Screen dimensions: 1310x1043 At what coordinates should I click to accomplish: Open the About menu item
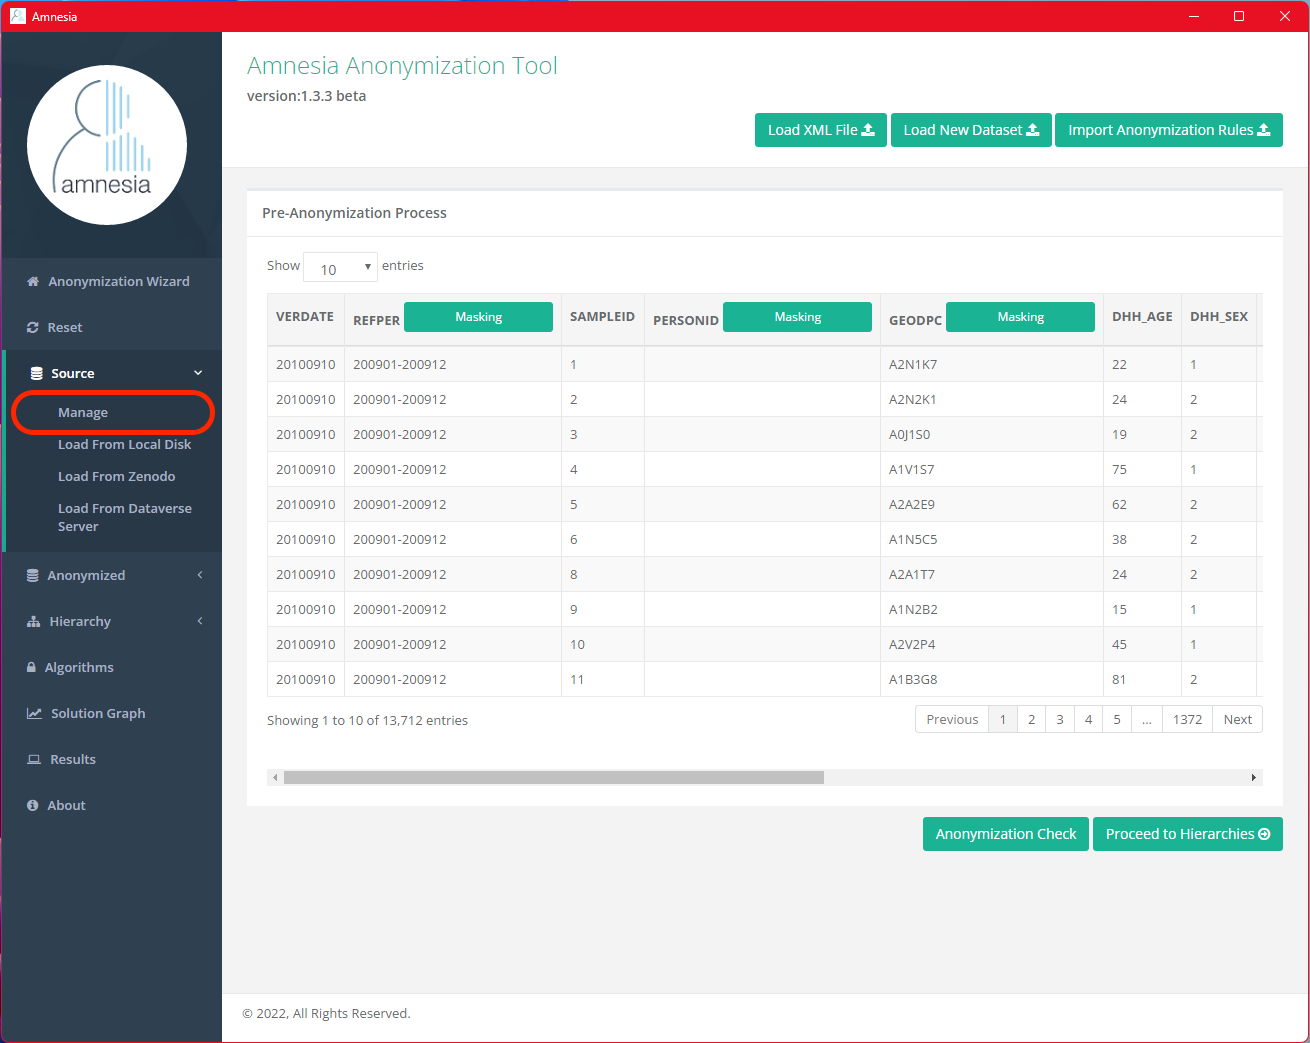point(112,805)
